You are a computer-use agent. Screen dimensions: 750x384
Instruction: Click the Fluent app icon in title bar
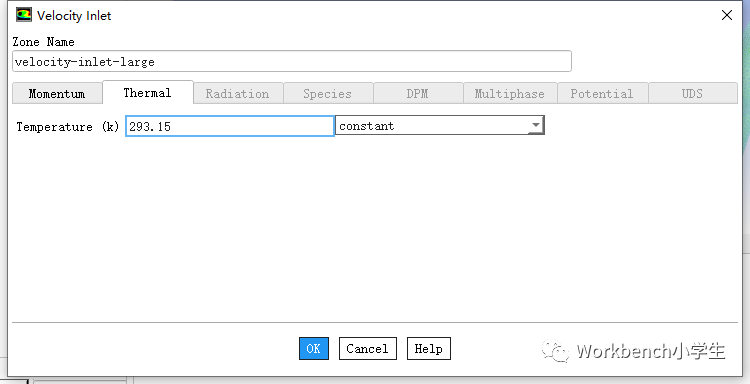[x=23, y=15]
